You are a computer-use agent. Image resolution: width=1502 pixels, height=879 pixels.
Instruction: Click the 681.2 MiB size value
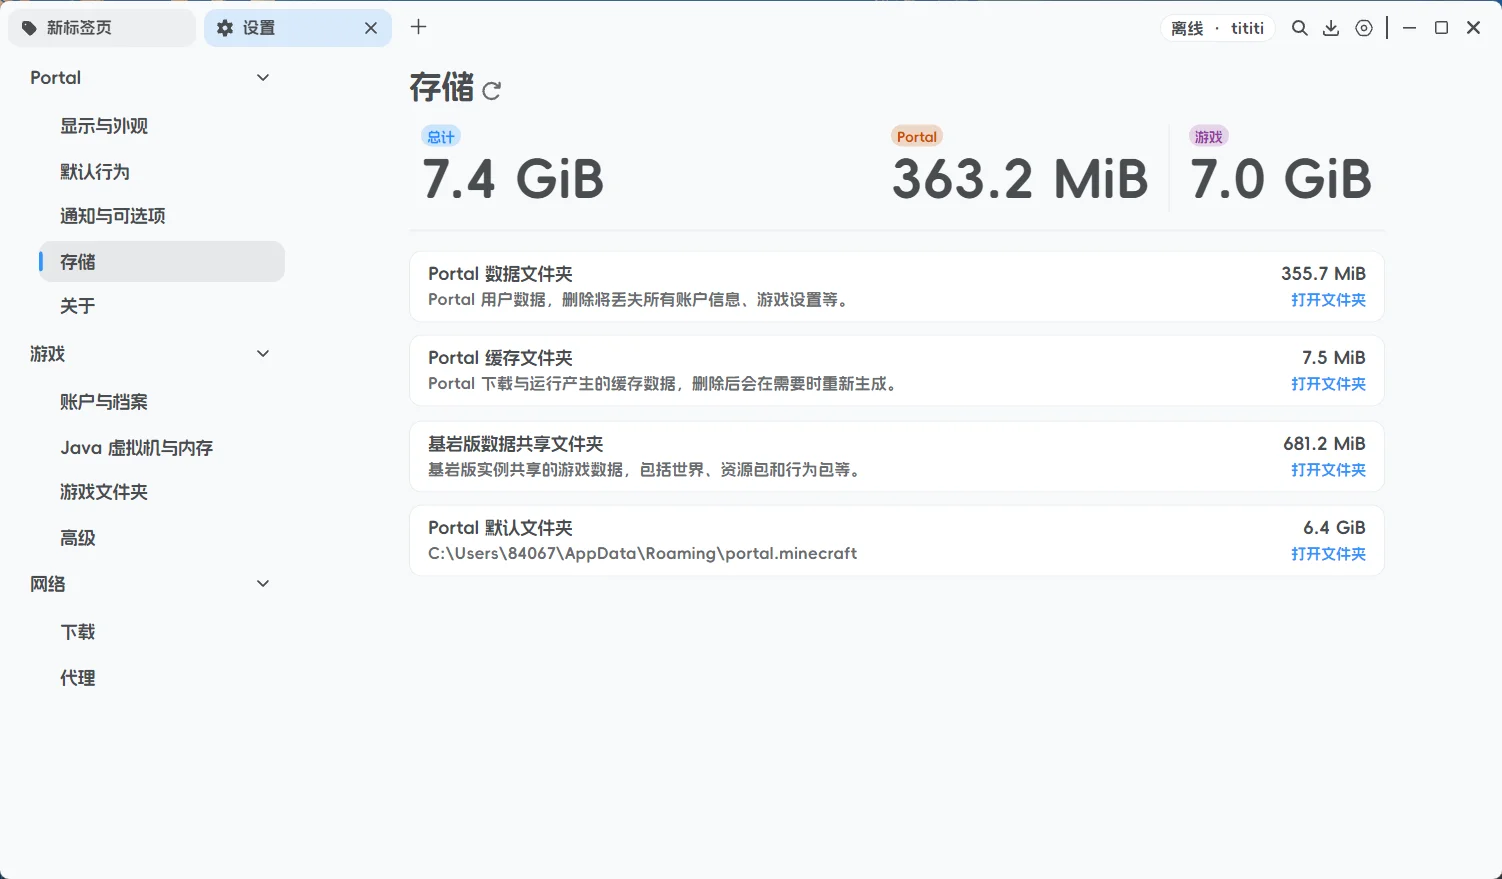tap(1324, 444)
